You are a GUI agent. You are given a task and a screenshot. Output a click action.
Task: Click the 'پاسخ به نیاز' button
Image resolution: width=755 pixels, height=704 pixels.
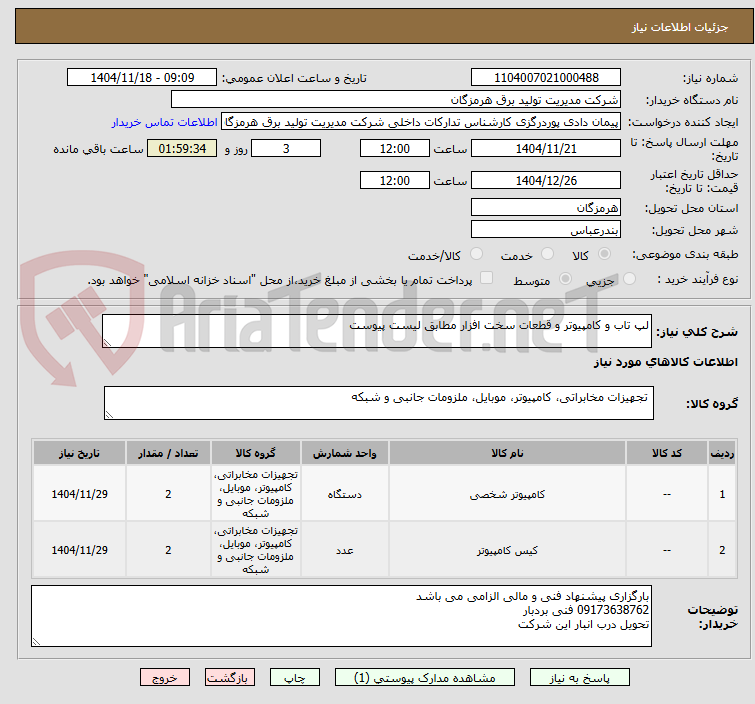[579, 678]
